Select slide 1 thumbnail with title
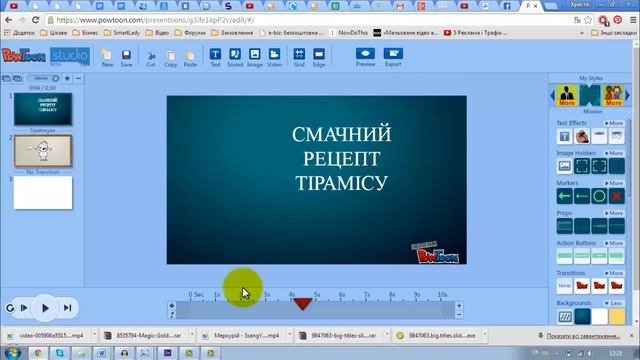This screenshot has height=360, width=640. [43, 109]
